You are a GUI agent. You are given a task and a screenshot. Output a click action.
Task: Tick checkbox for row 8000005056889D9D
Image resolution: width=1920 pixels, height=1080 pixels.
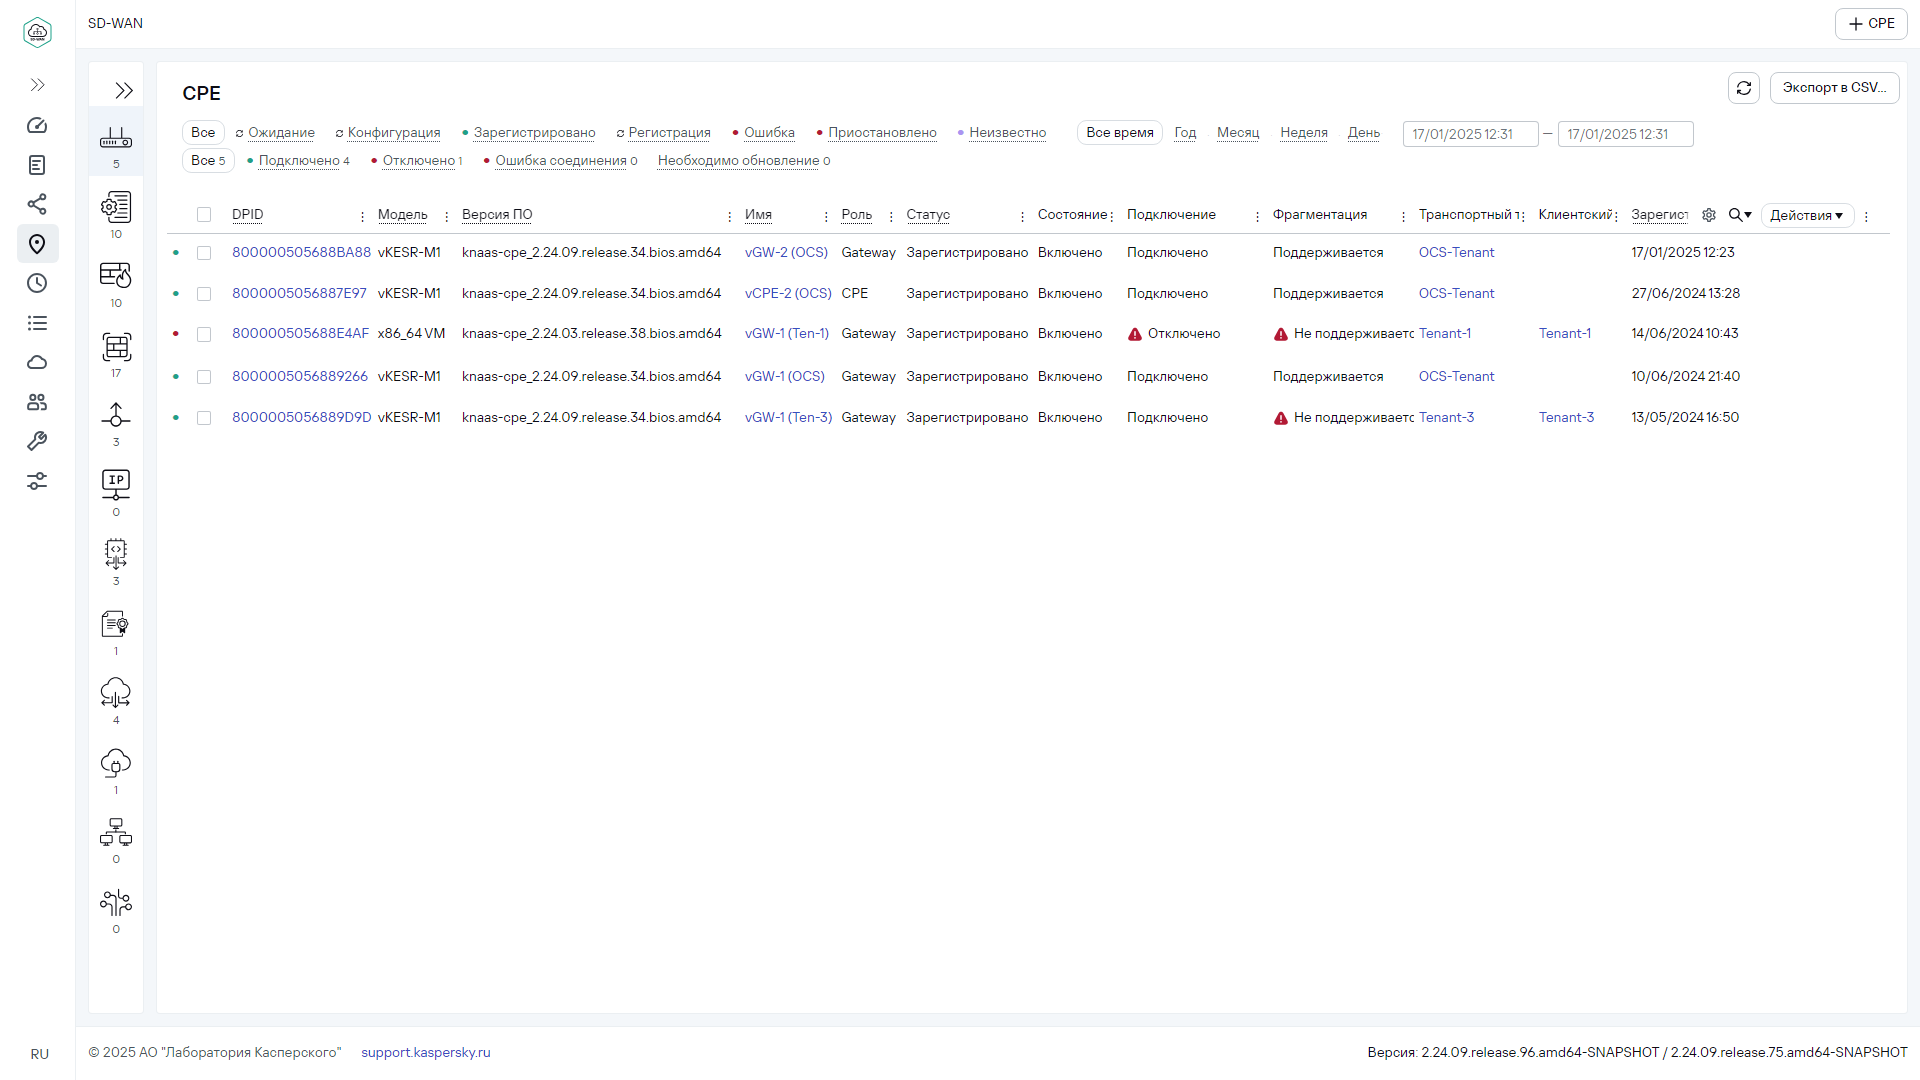click(x=204, y=418)
